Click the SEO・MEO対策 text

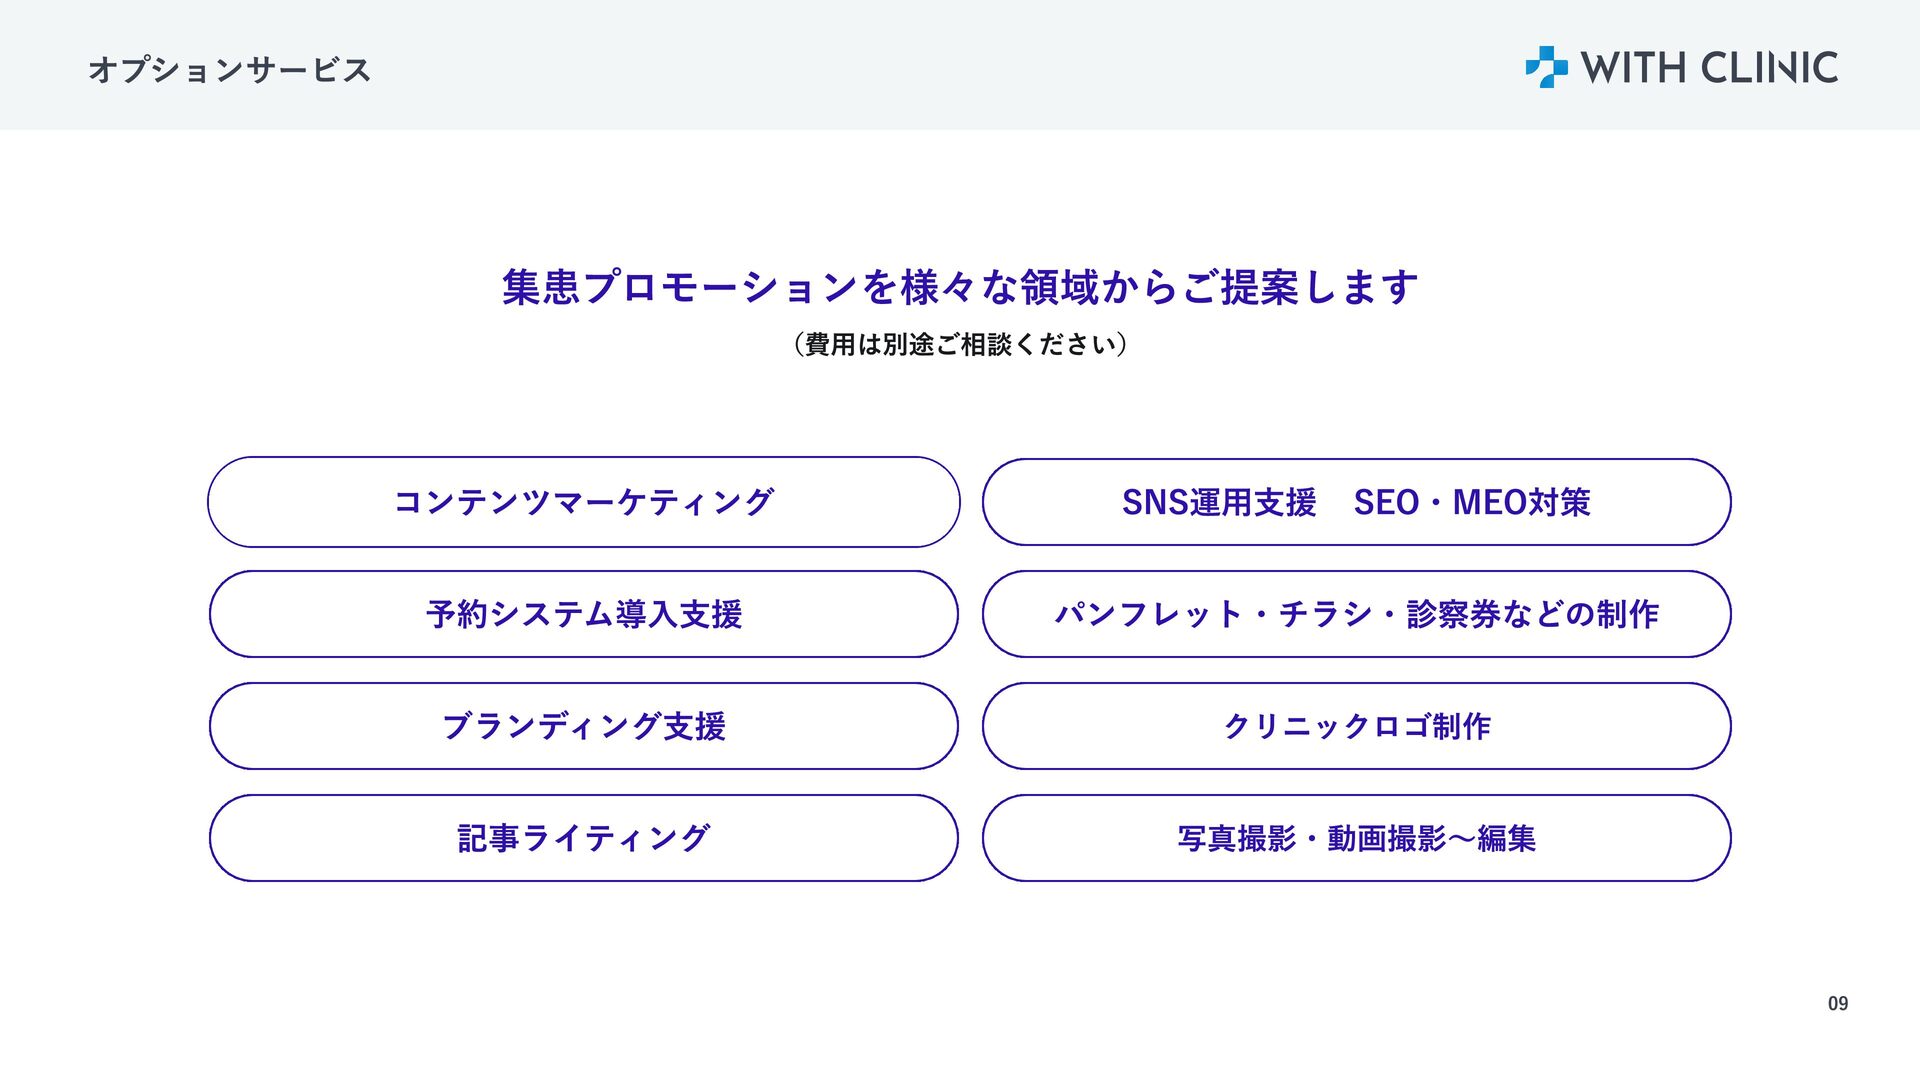tap(1472, 502)
